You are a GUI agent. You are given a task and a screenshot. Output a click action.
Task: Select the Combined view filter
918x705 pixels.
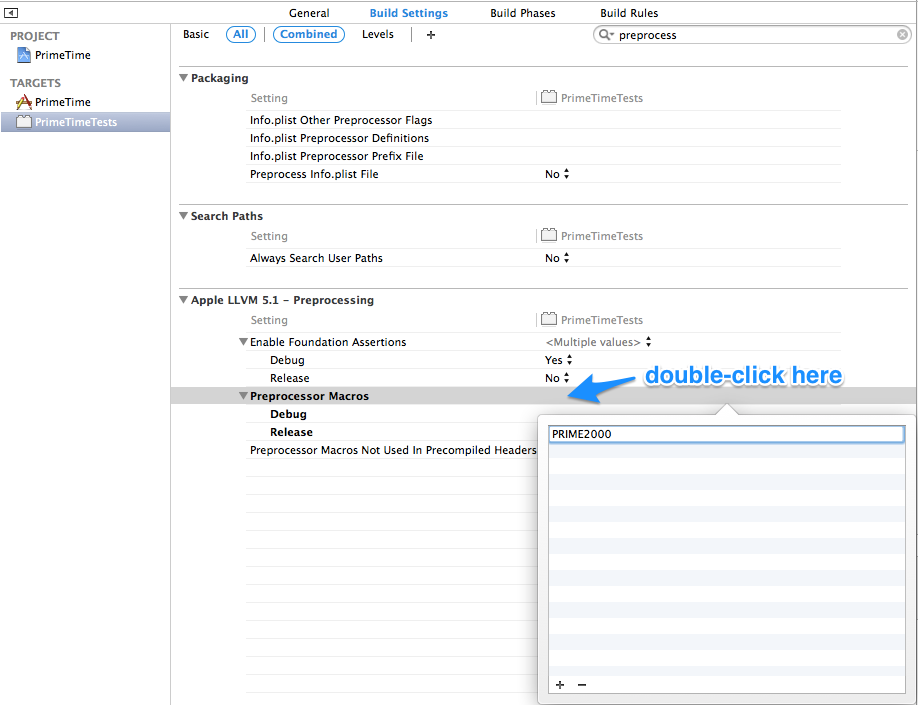tap(309, 34)
